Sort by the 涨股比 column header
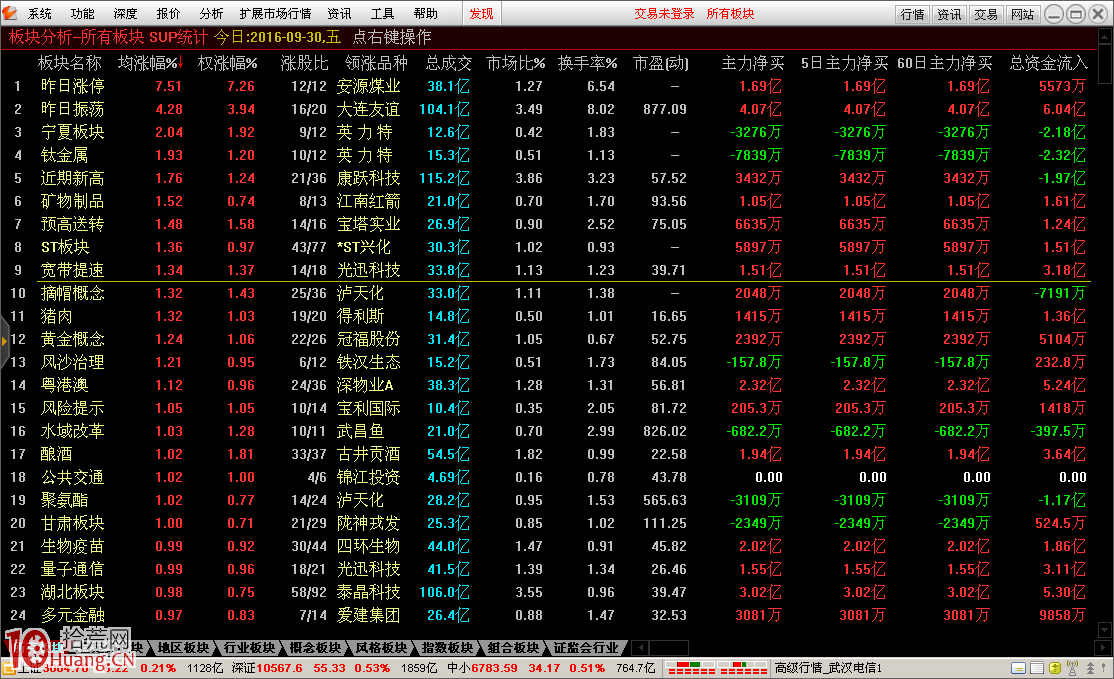 (x=304, y=63)
